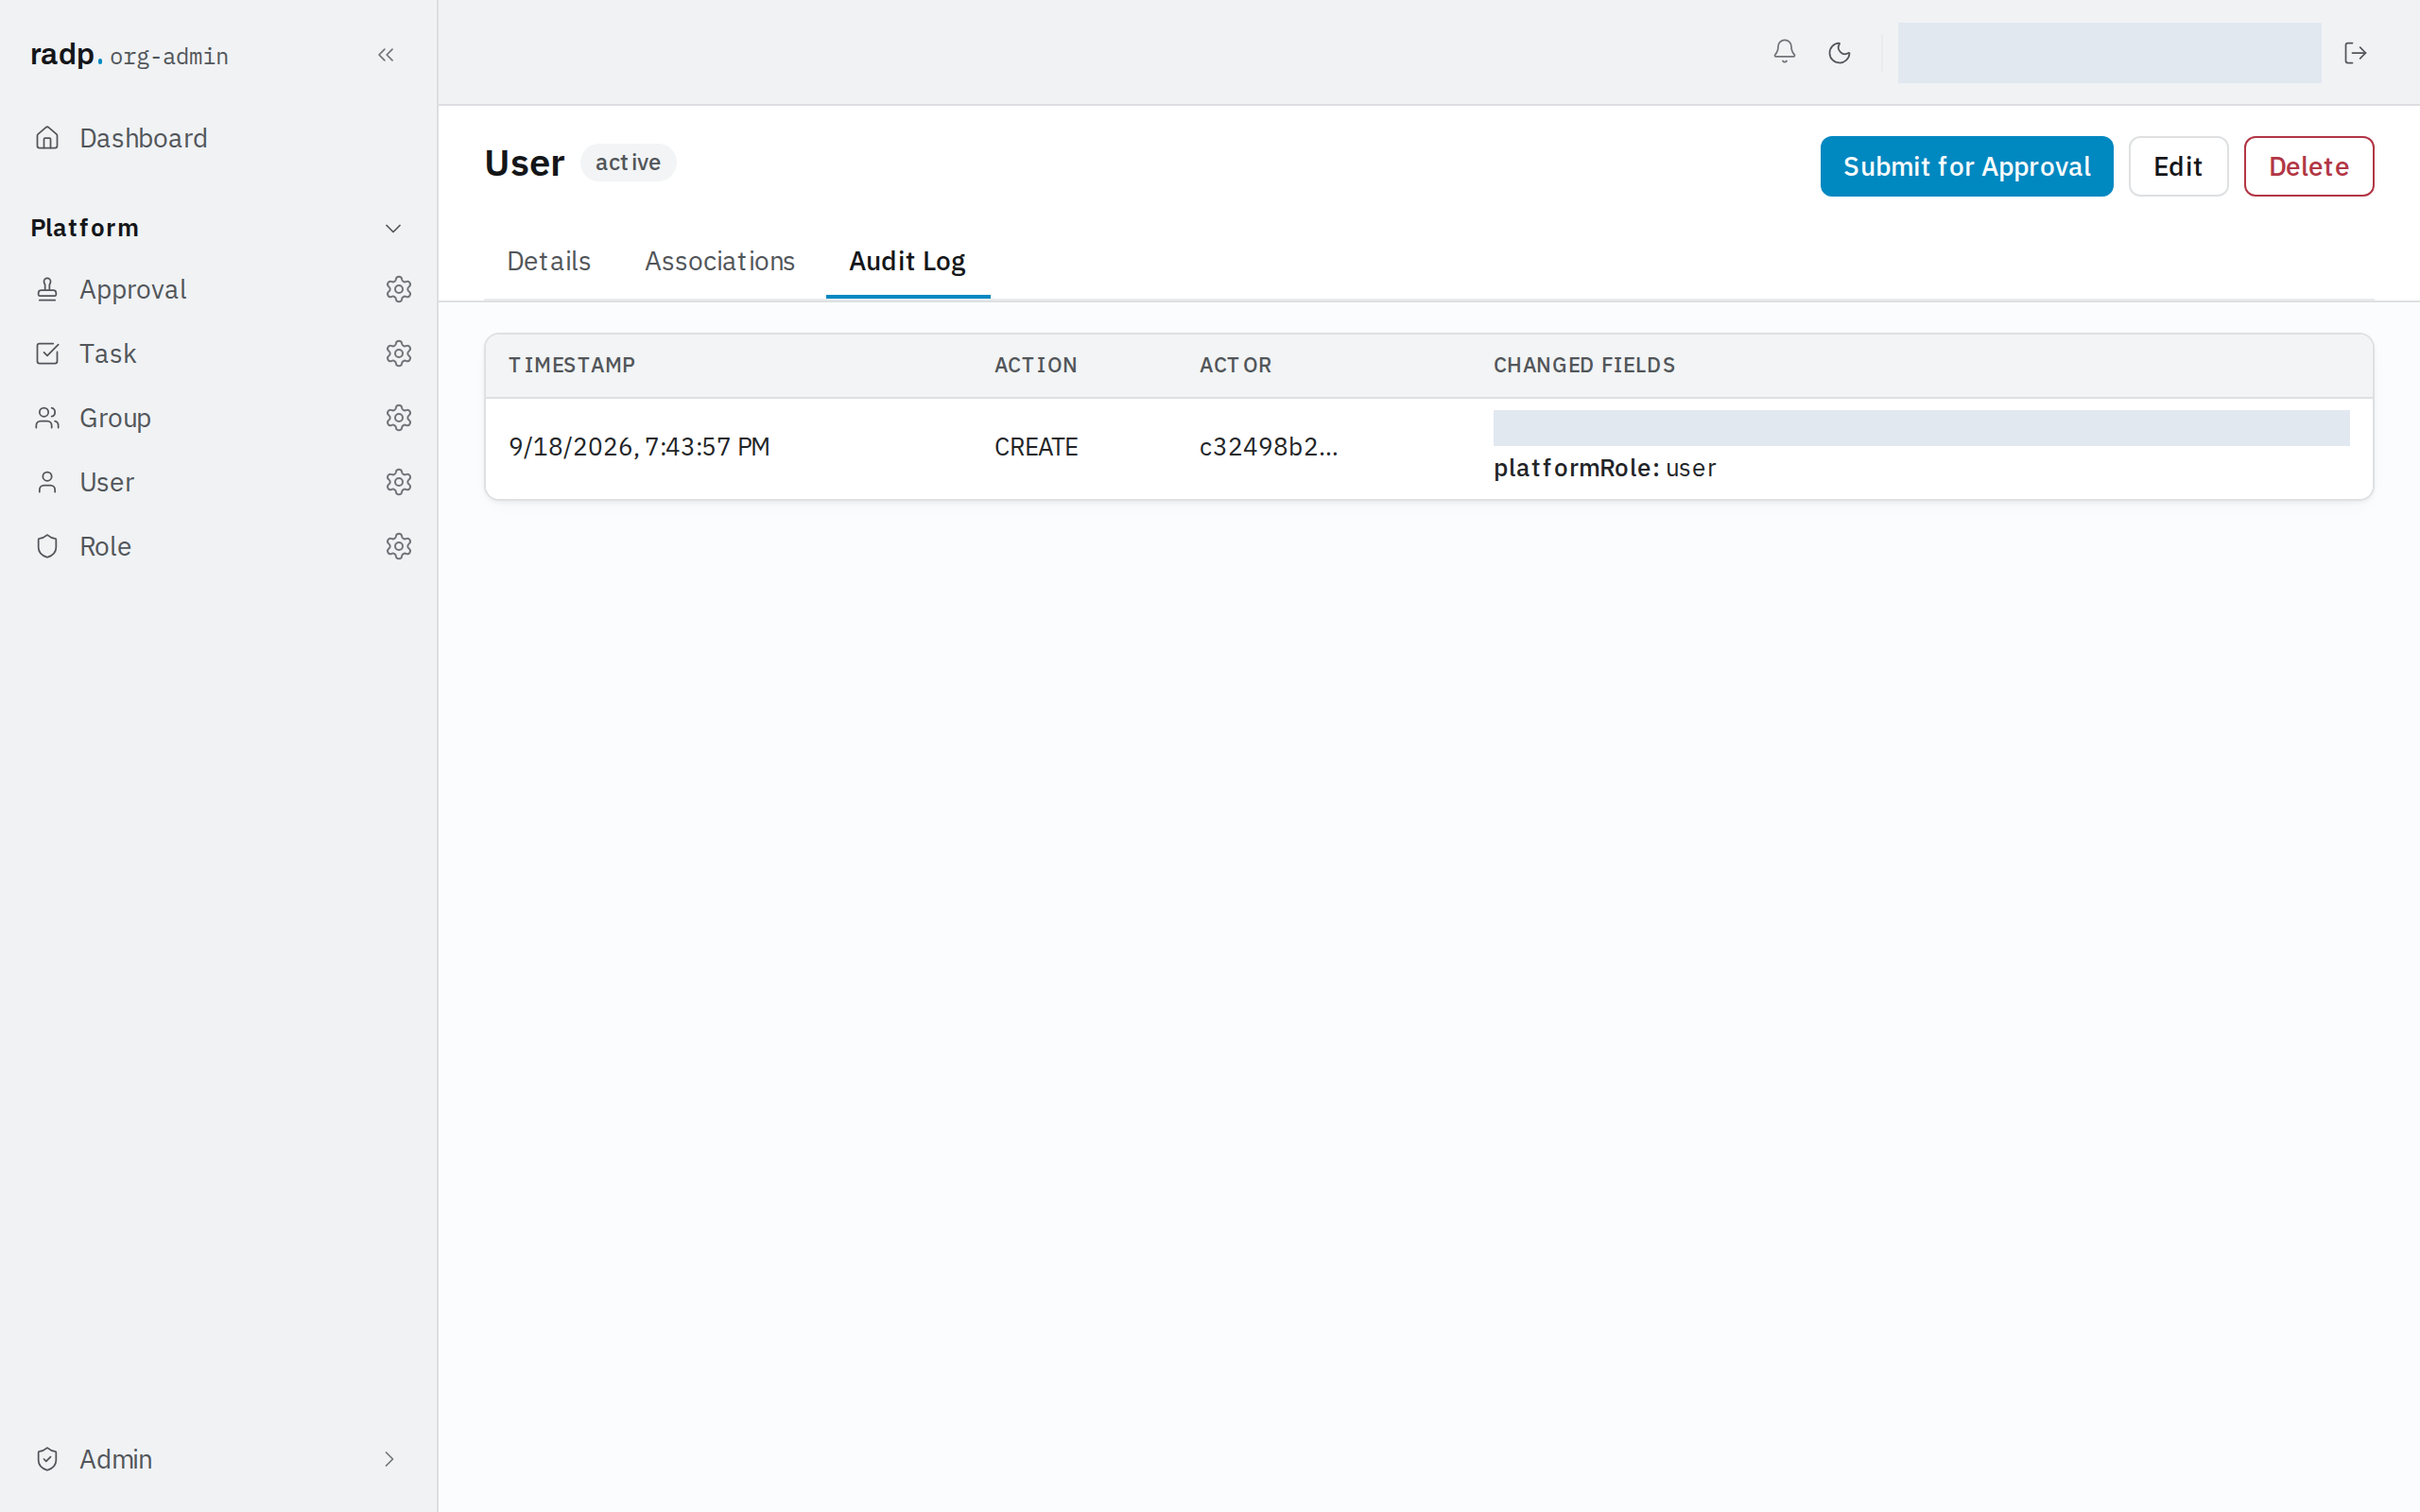Click the Timestamp column header
The image size is (2420, 1512).
click(571, 365)
